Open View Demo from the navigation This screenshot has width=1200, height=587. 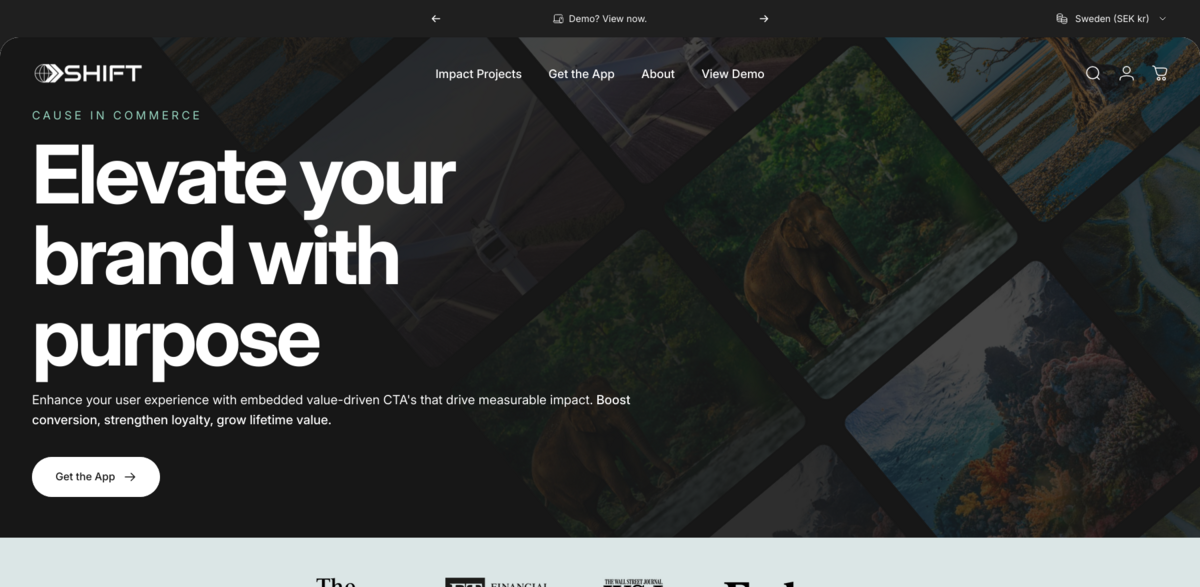pos(732,74)
